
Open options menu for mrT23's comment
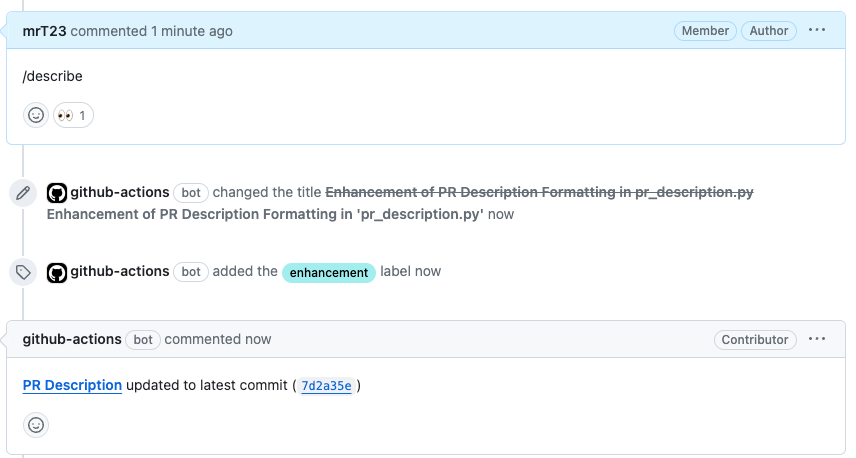(817, 31)
